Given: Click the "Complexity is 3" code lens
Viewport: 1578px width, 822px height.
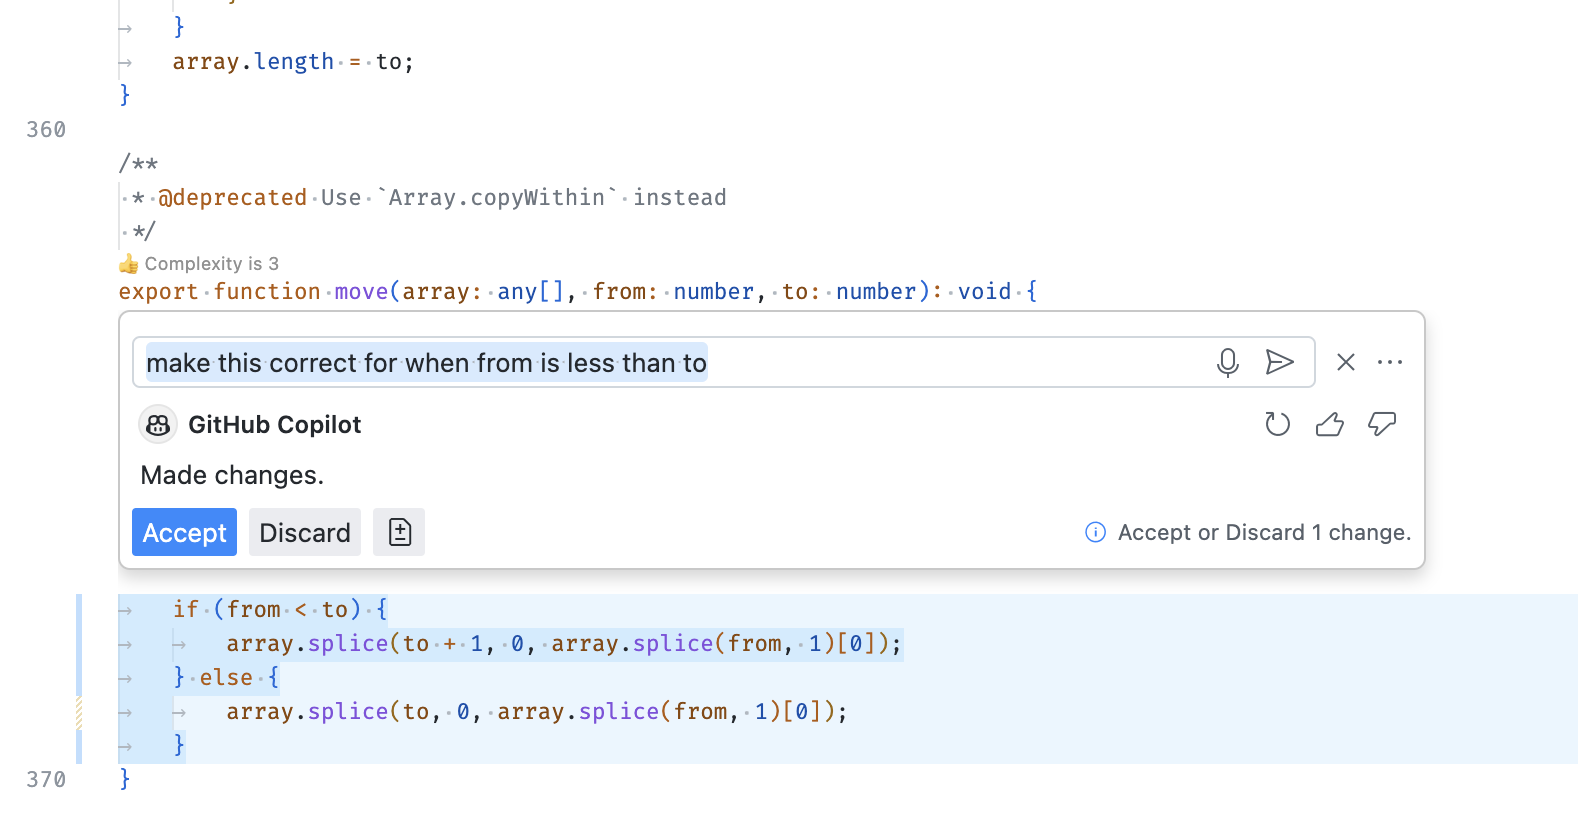Looking at the screenshot, I should coord(211,264).
